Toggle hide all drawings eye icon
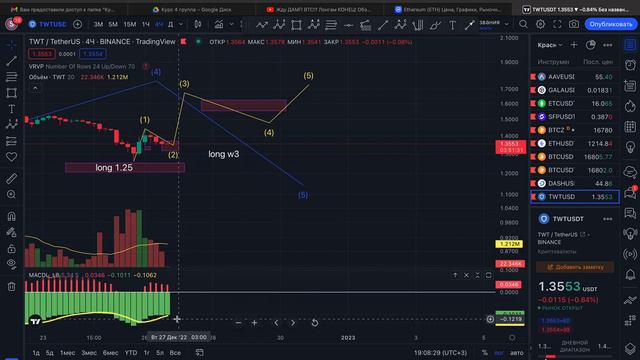This screenshot has width=640, height=360. [11, 264]
